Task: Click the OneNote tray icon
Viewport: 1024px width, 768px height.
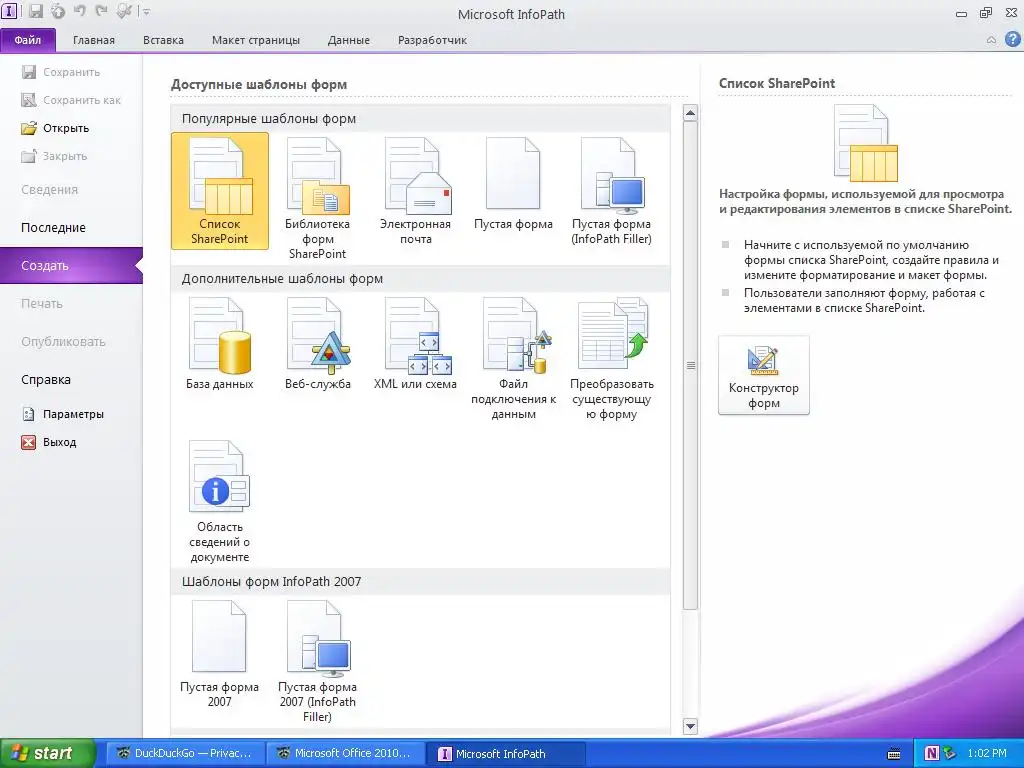Action: click(x=932, y=753)
